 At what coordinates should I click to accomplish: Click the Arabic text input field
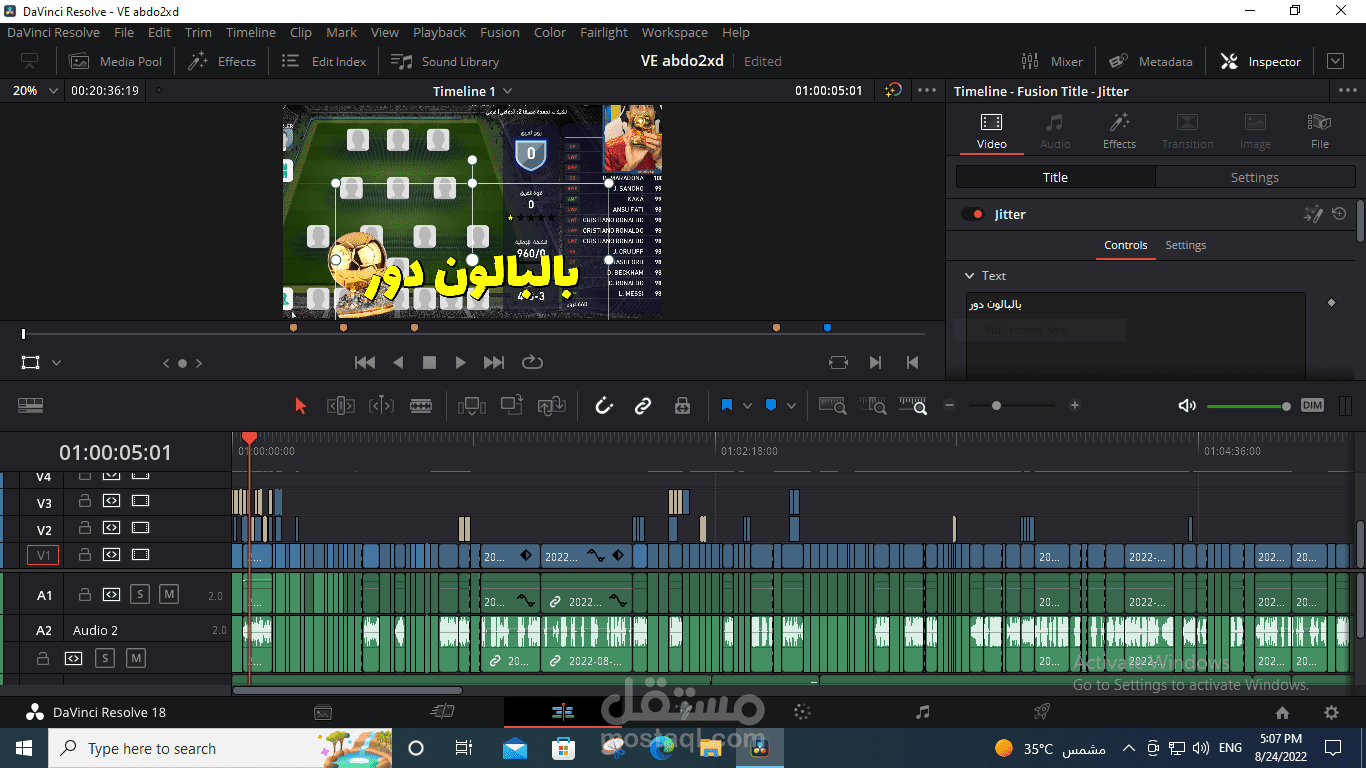[1135, 335]
